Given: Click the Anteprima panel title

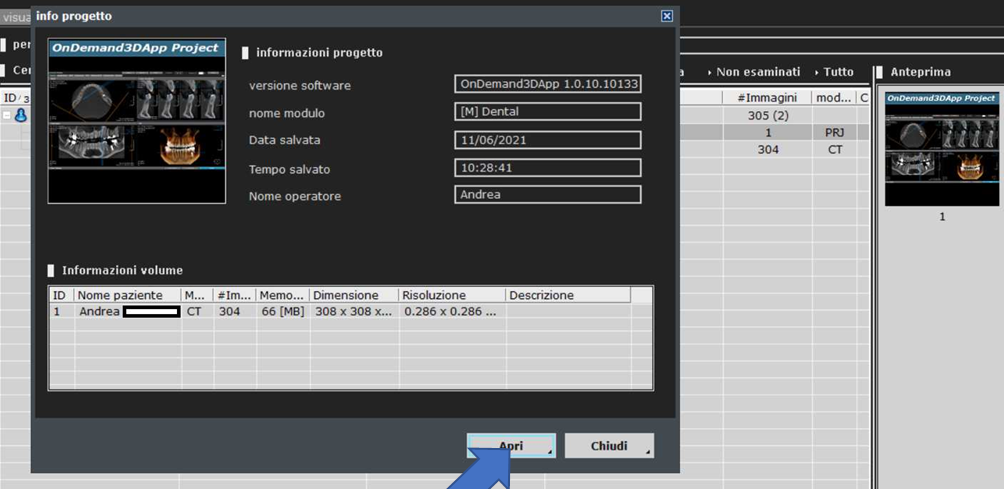Looking at the screenshot, I should (920, 72).
